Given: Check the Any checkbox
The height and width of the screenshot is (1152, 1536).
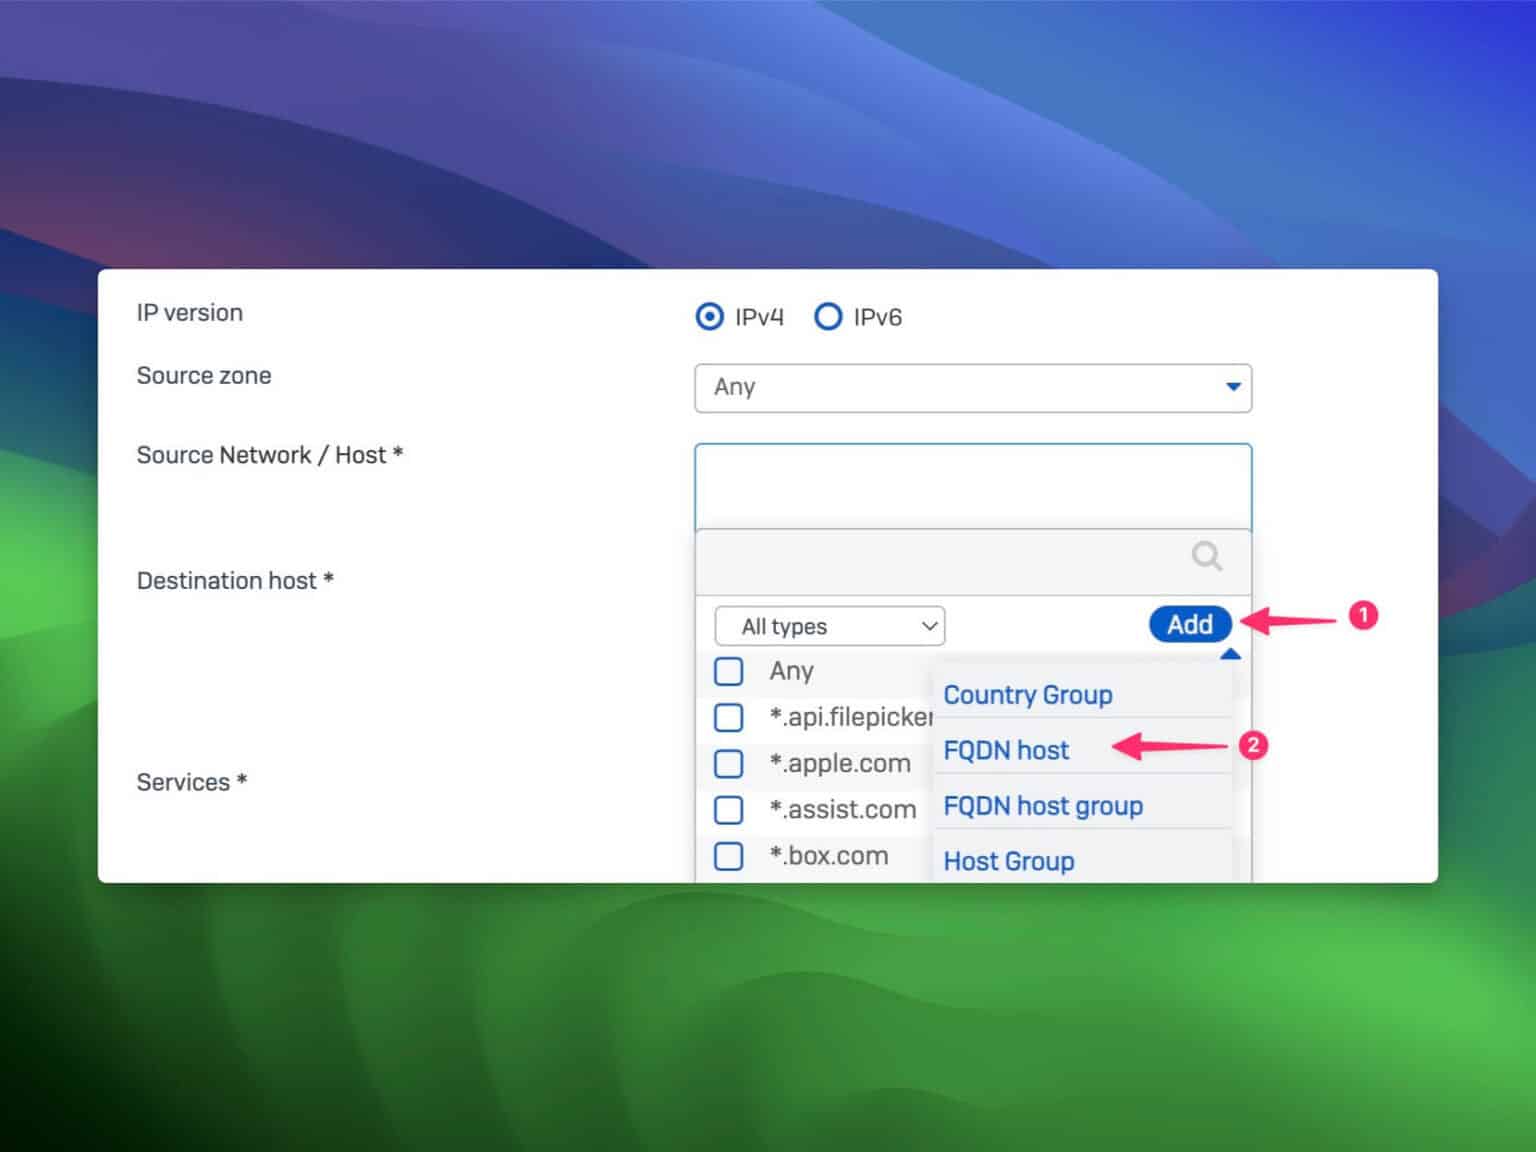Looking at the screenshot, I should pos(728,671).
